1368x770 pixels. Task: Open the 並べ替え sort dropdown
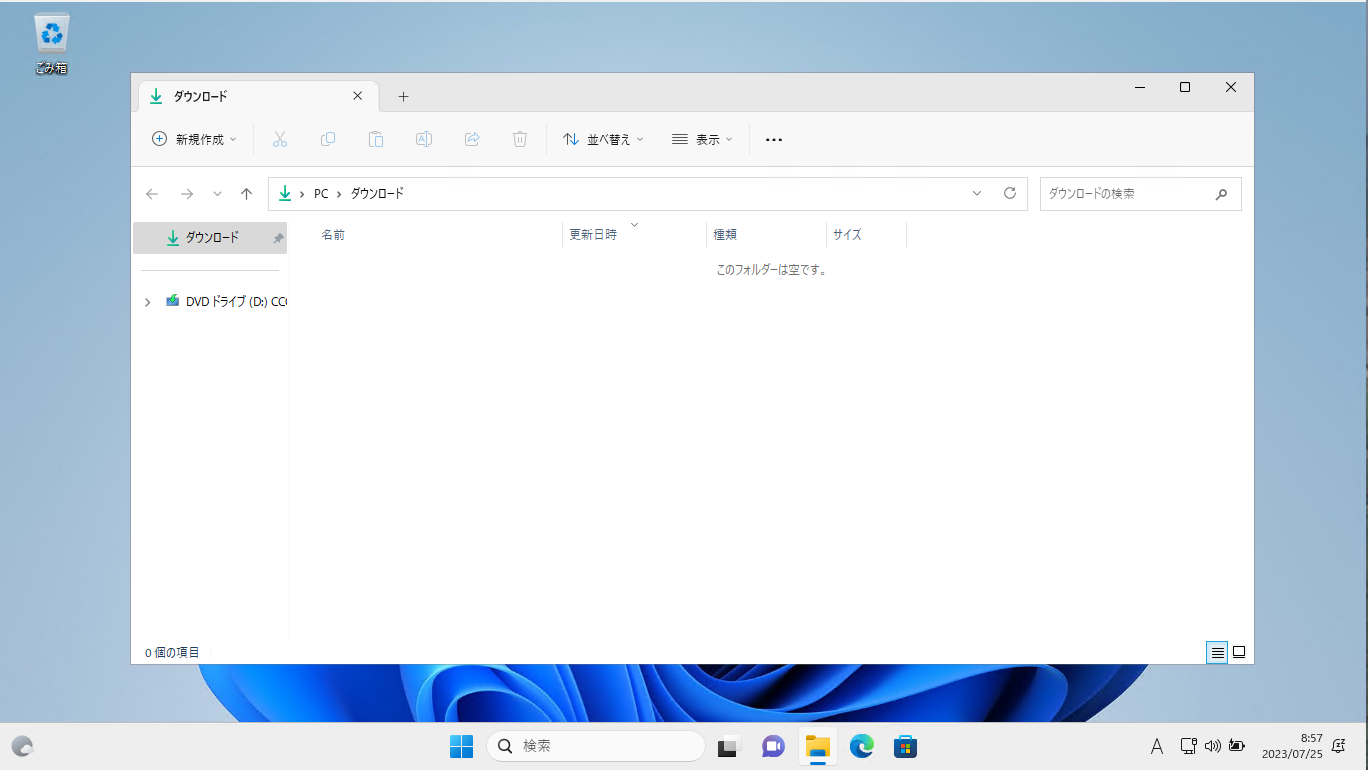coord(603,140)
